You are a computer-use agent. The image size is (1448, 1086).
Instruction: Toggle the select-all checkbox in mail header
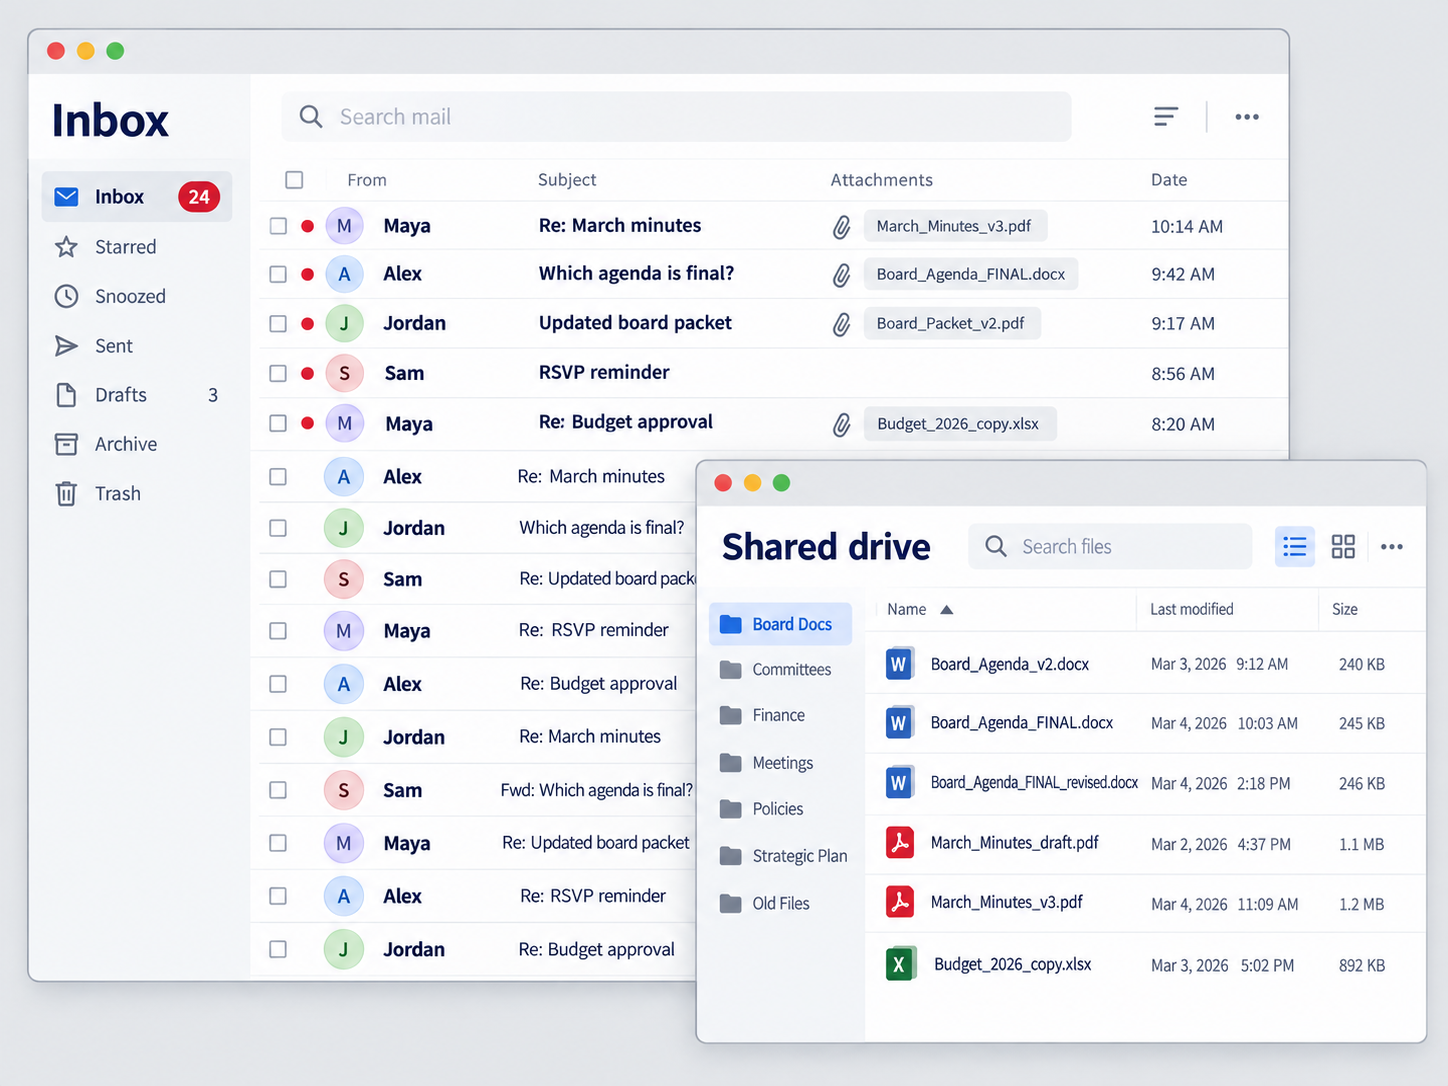pyautogui.click(x=294, y=180)
